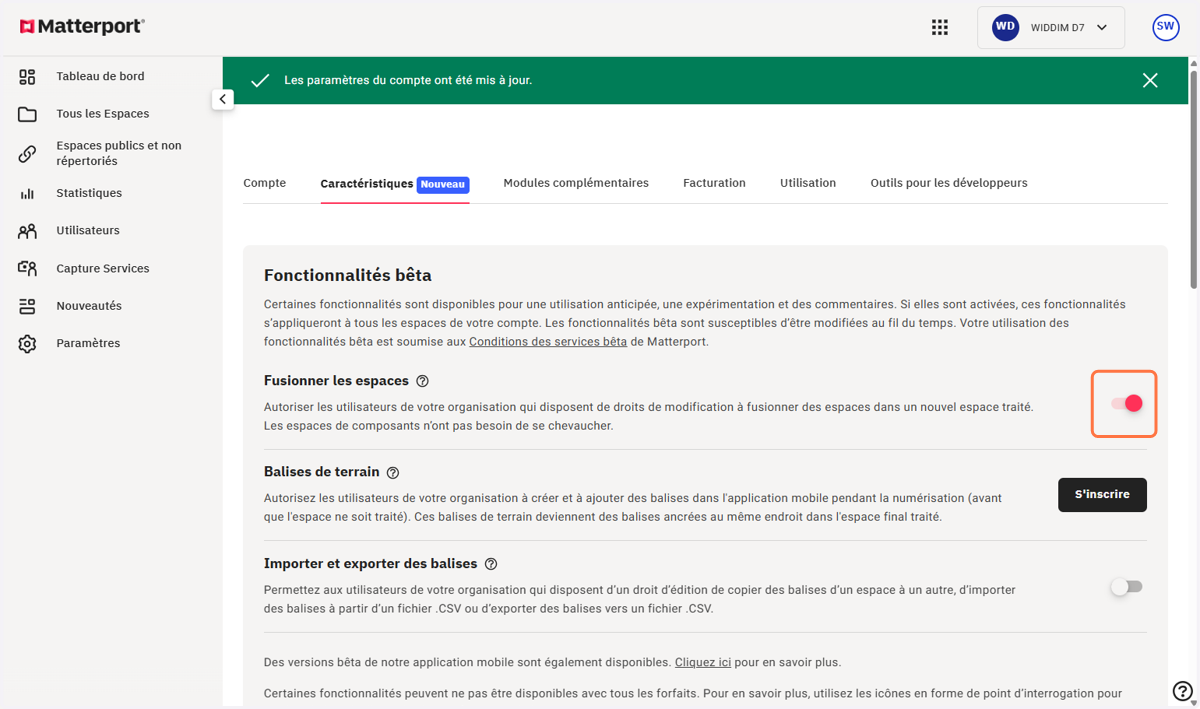
Task: Click the Fonctionnalités bêta heading
Action: pos(348,275)
